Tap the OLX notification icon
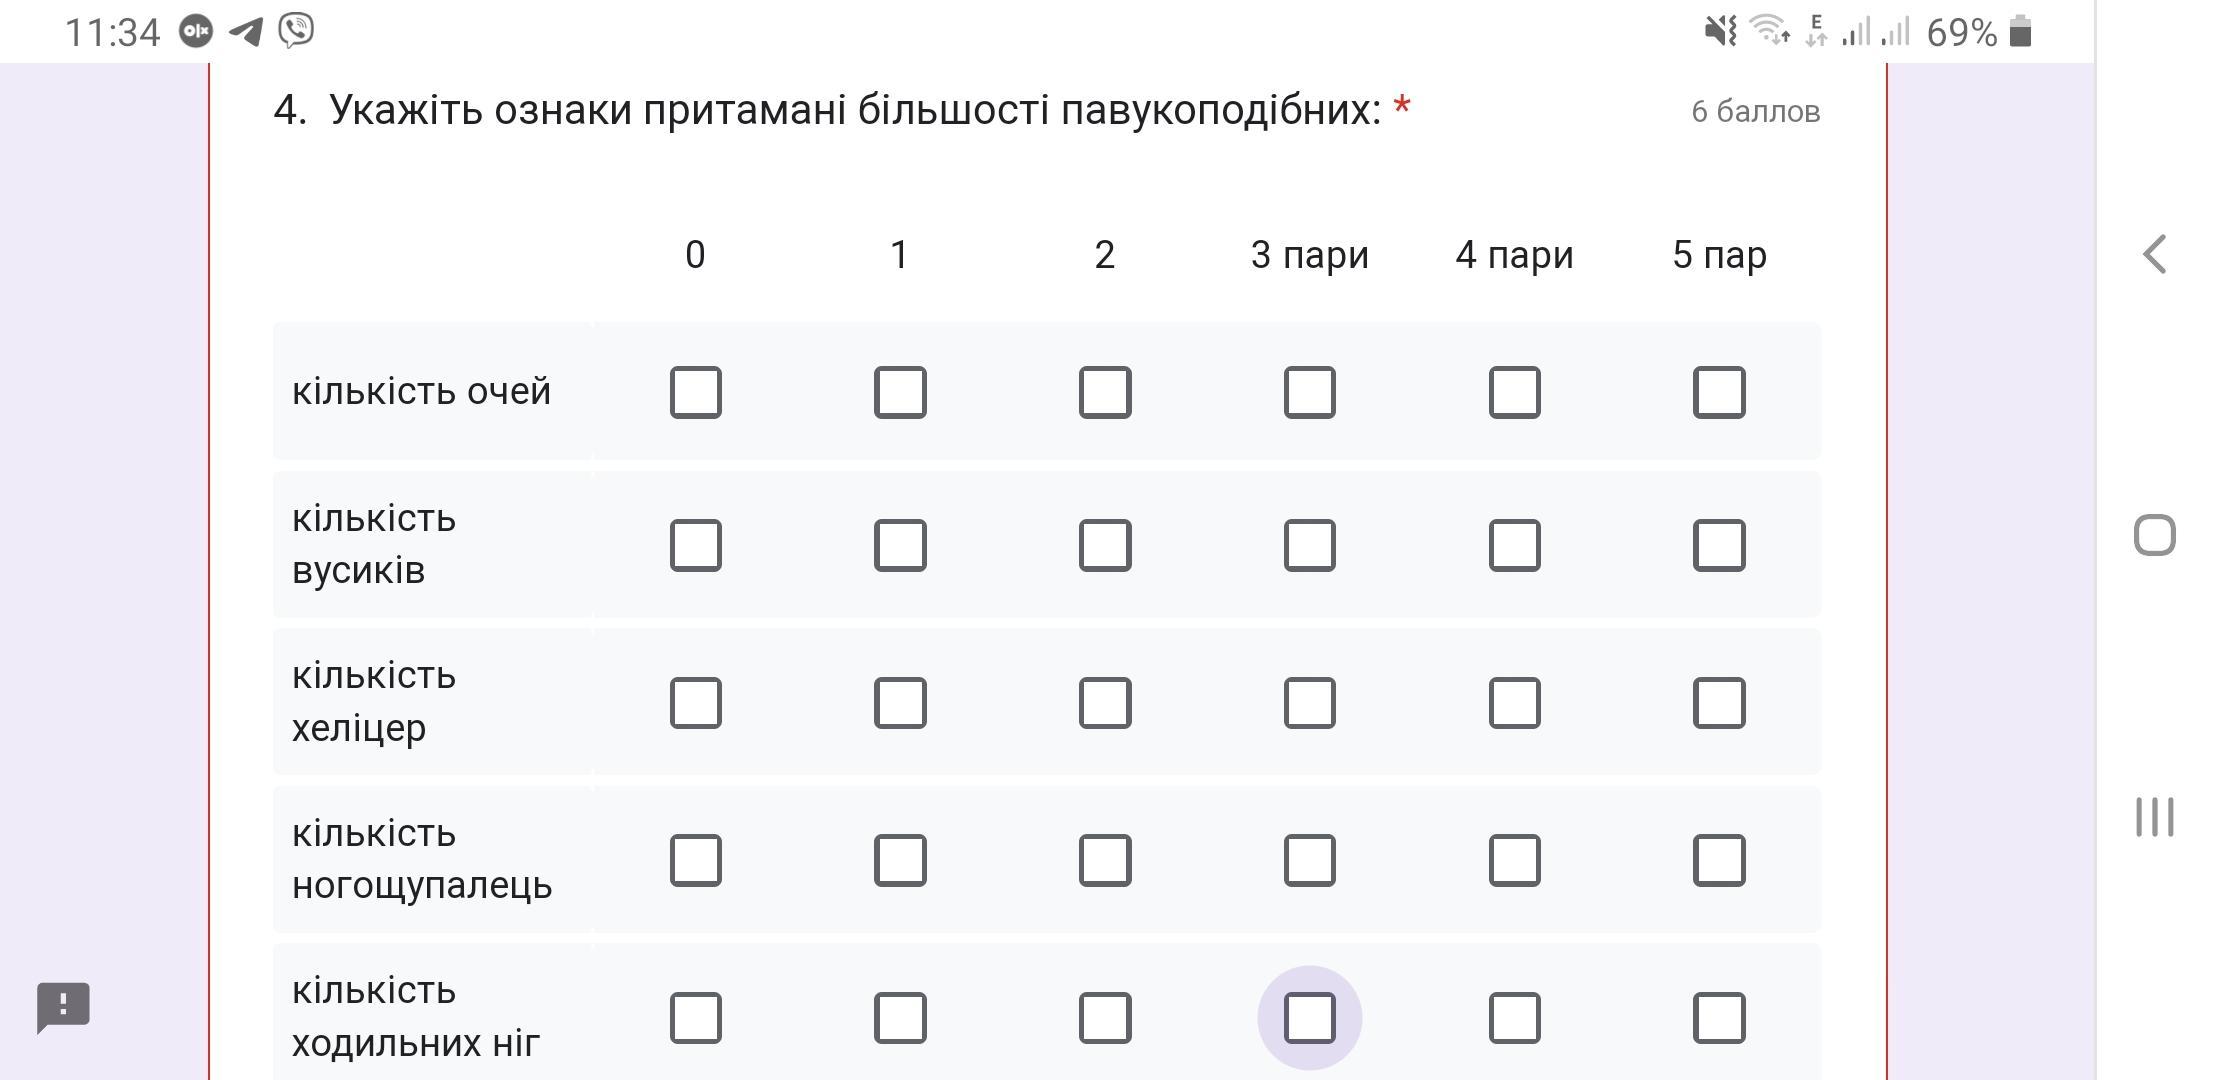Screen dimensions: 2220x1080 [196, 32]
